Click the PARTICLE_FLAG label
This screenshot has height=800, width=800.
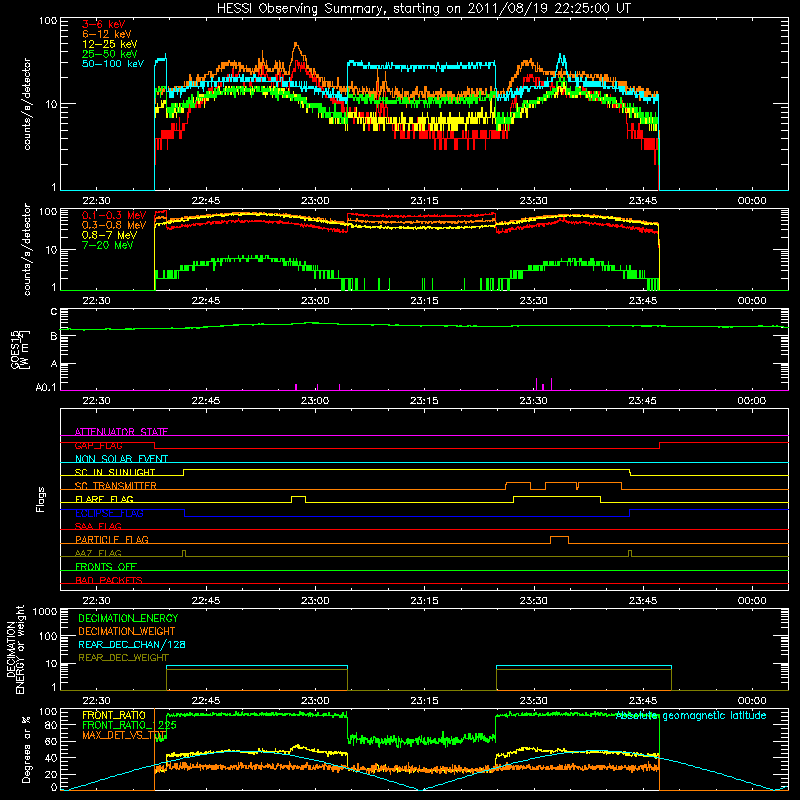pyautogui.click(x=112, y=539)
